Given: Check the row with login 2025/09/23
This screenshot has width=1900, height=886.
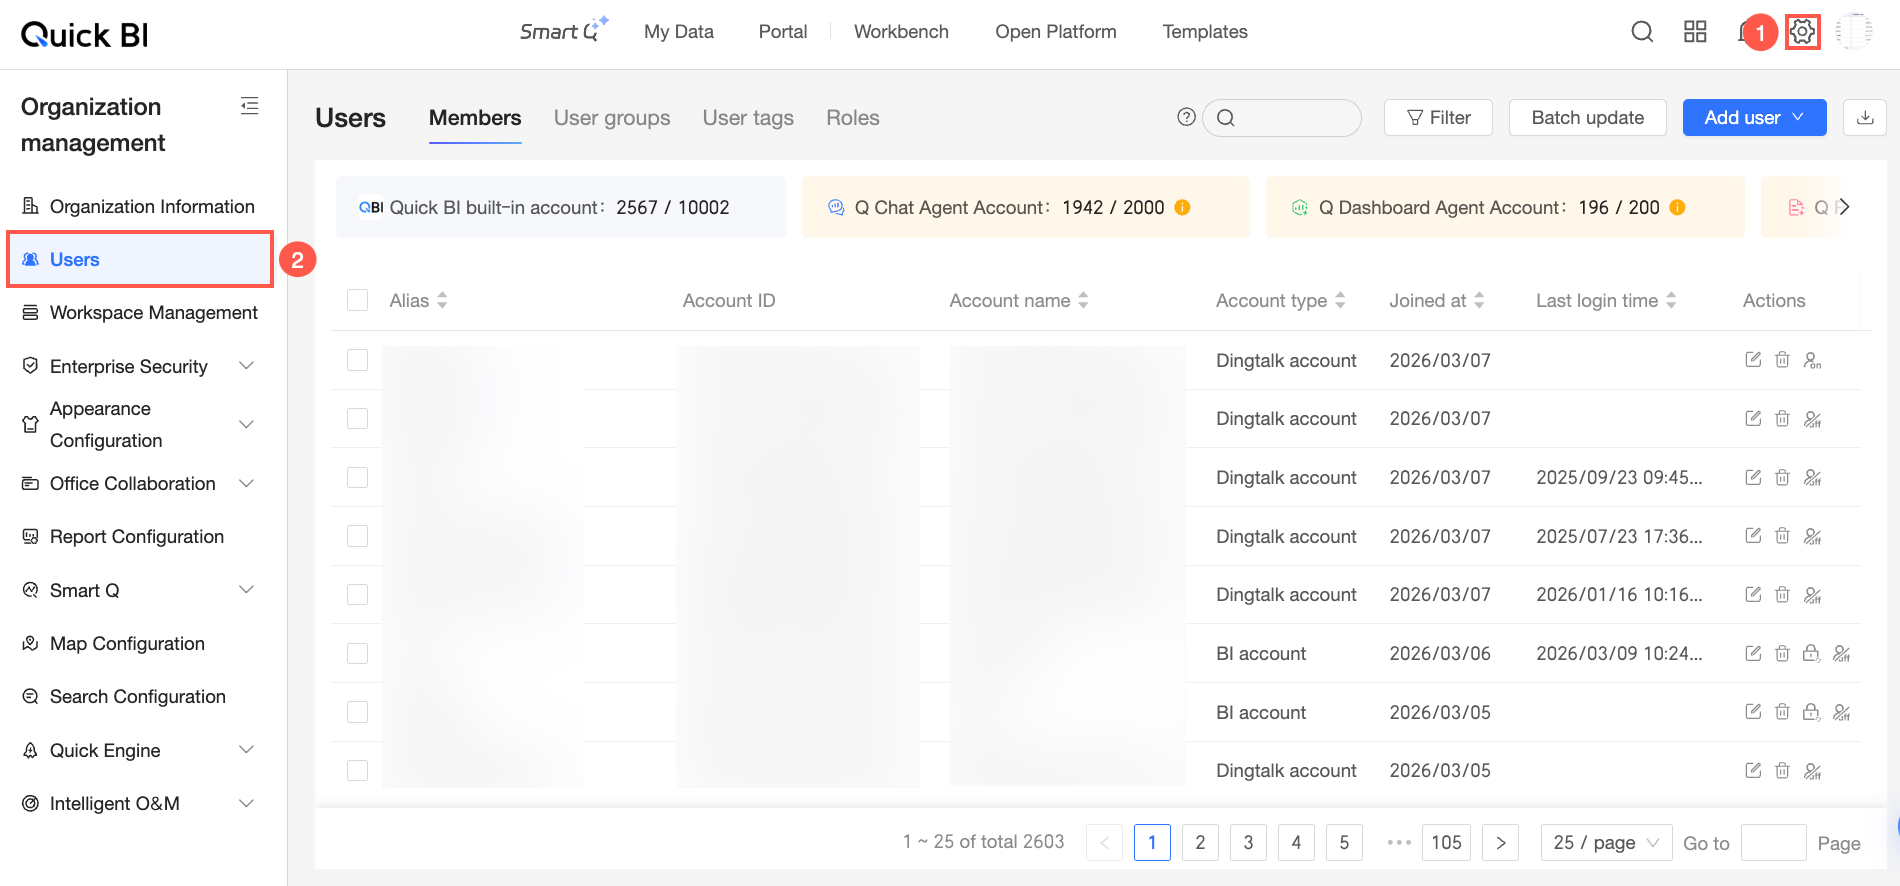Looking at the screenshot, I should pos(357,477).
